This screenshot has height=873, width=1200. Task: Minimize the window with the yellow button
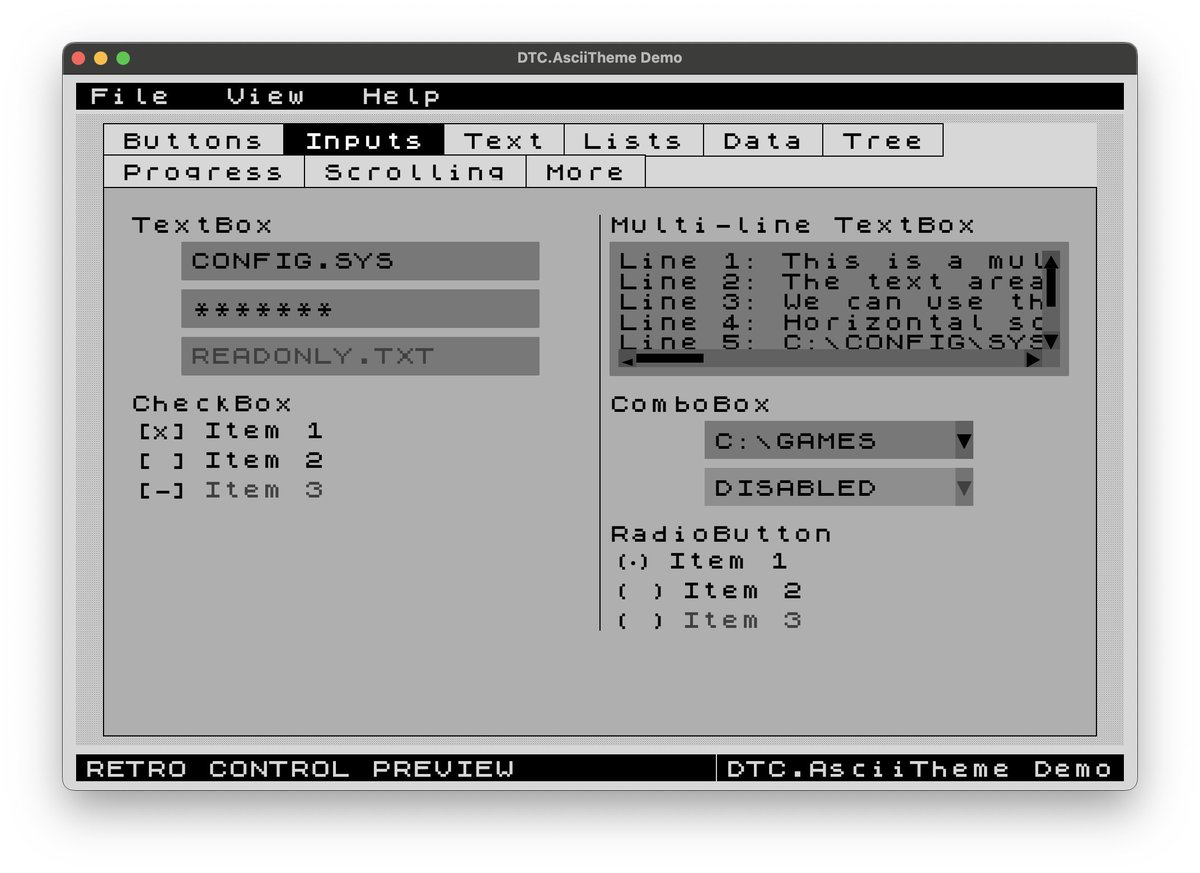point(101,58)
